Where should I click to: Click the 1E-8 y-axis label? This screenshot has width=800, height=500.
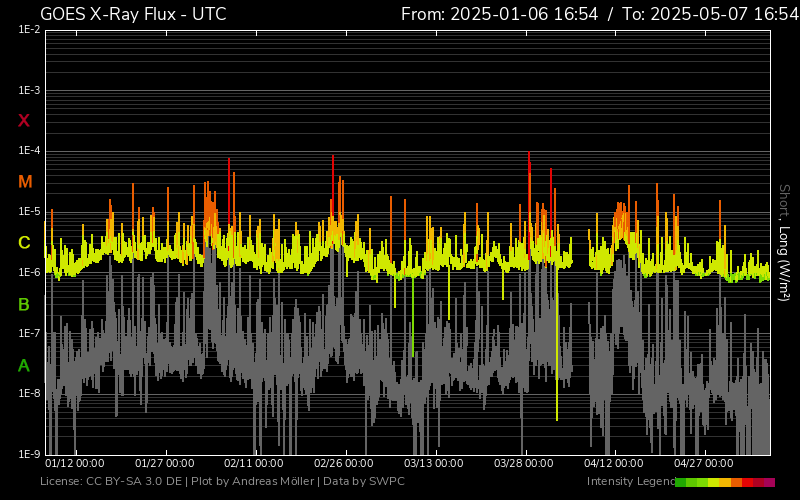tap(30, 393)
